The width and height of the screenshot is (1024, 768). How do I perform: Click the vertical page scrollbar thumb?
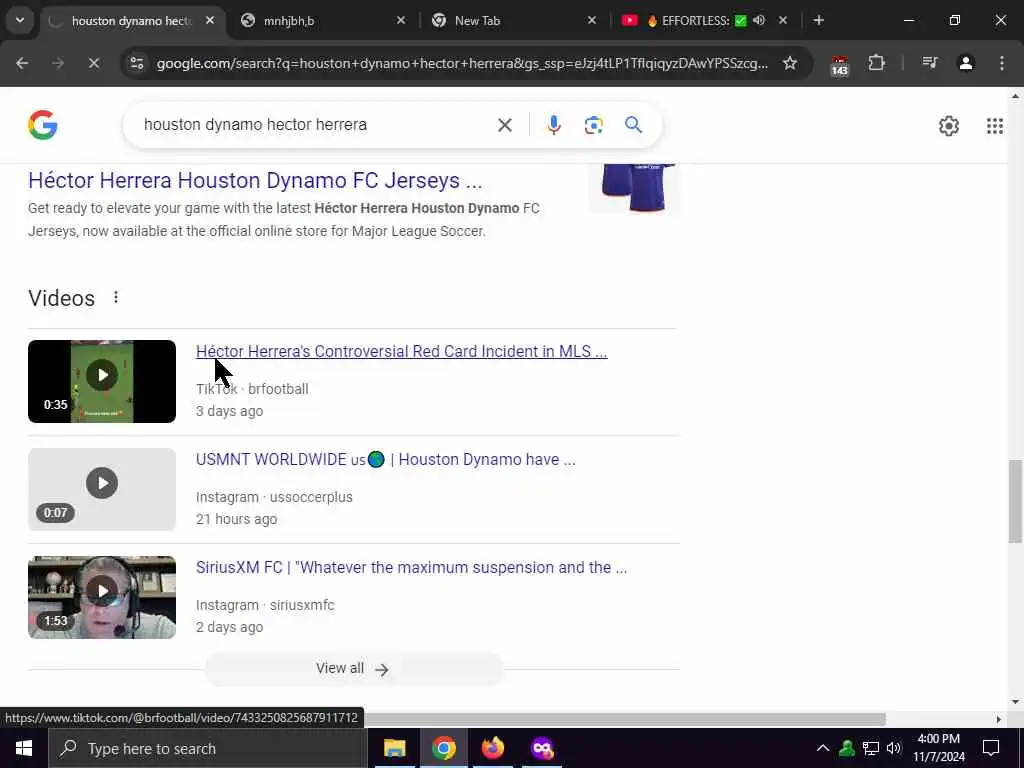point(1015,501)
